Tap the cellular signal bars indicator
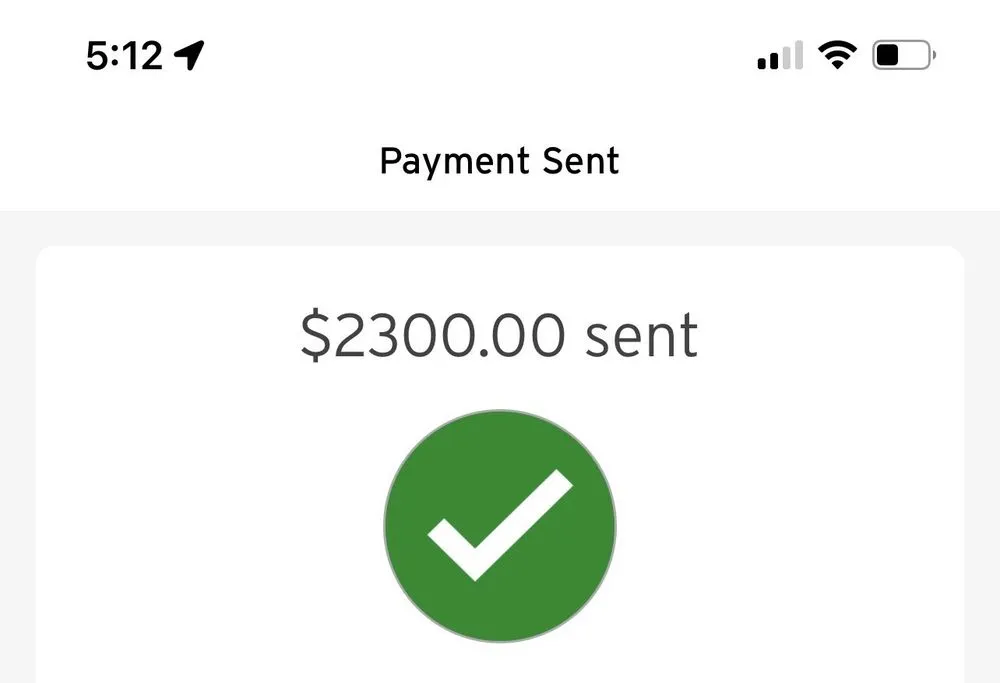The height and width of the screenshot is (683, 1000). tap(780, 56)
